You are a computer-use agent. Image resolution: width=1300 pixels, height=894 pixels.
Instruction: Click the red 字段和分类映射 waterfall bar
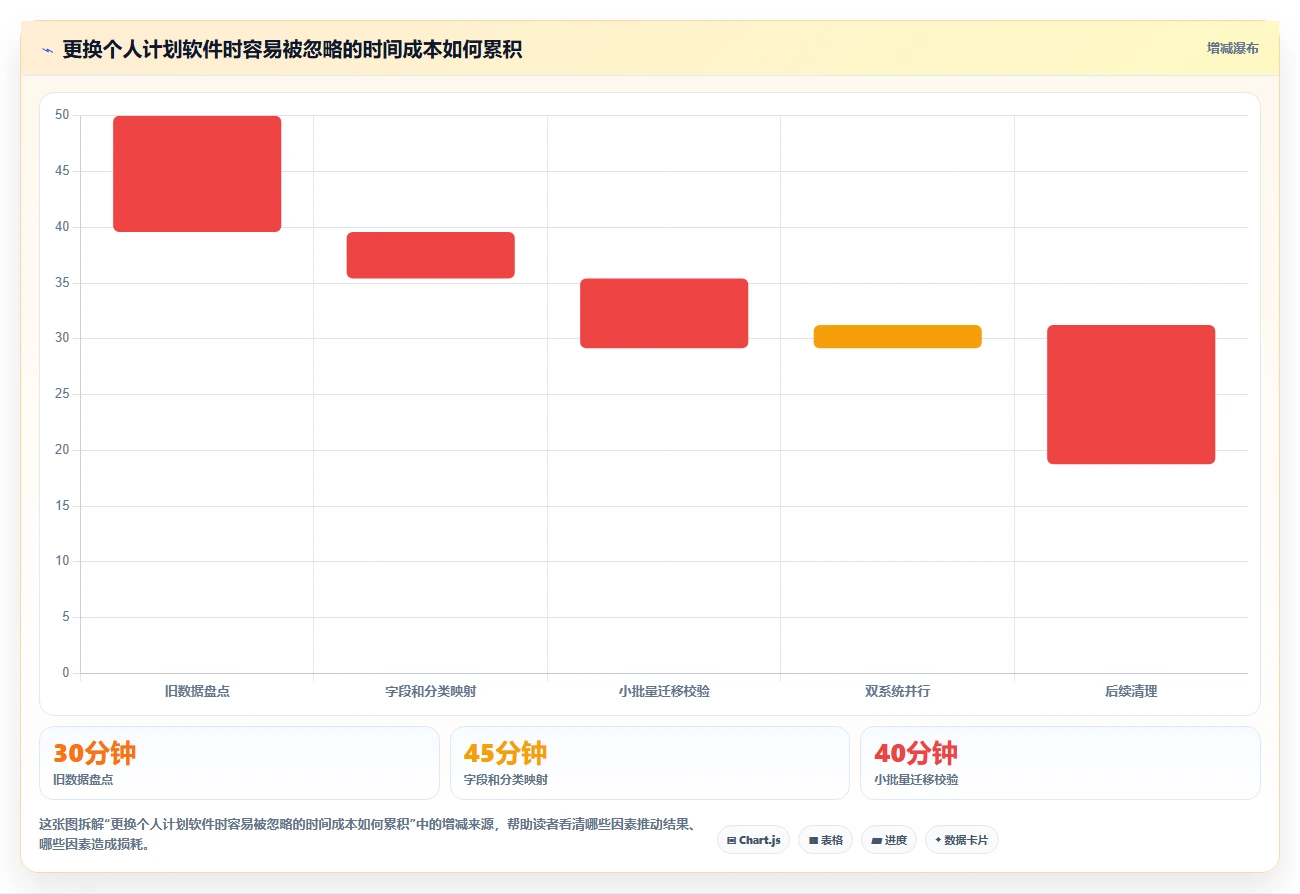click(x=431, y=255)
